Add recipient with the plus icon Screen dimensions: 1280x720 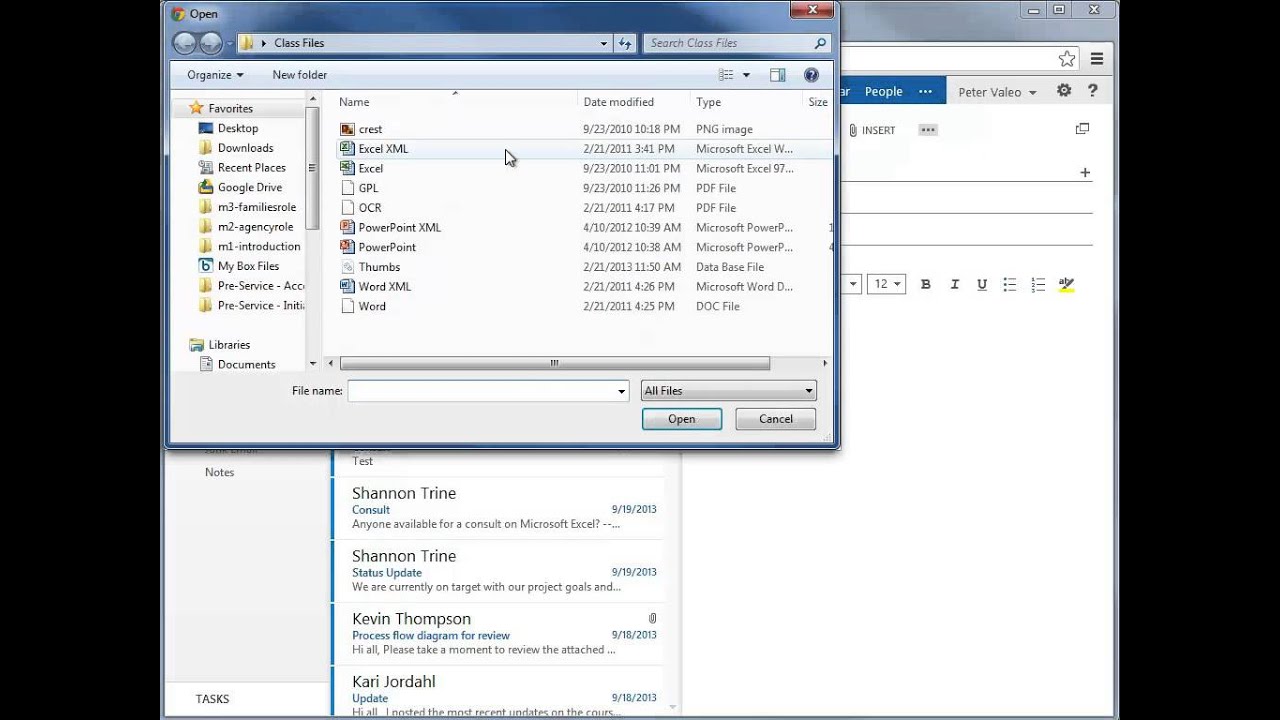pos(1085,173)
